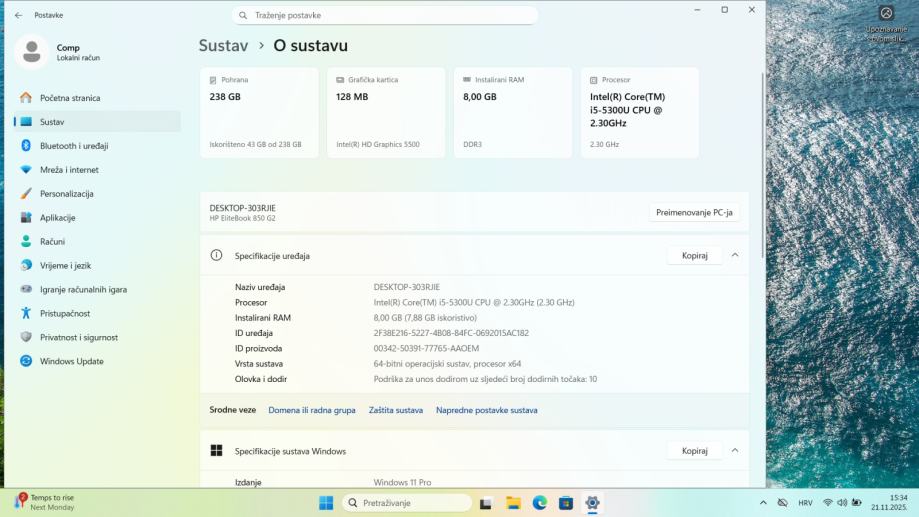Click the Računi person icon
Image resolution: width=919 pixels, height=517 pixels.
tap(26, 242)
